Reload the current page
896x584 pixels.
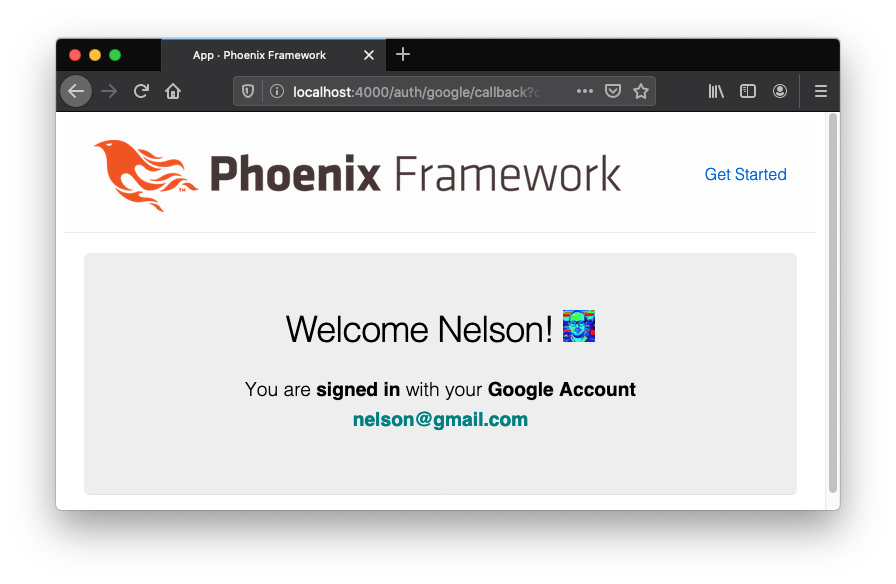point(141,91)
